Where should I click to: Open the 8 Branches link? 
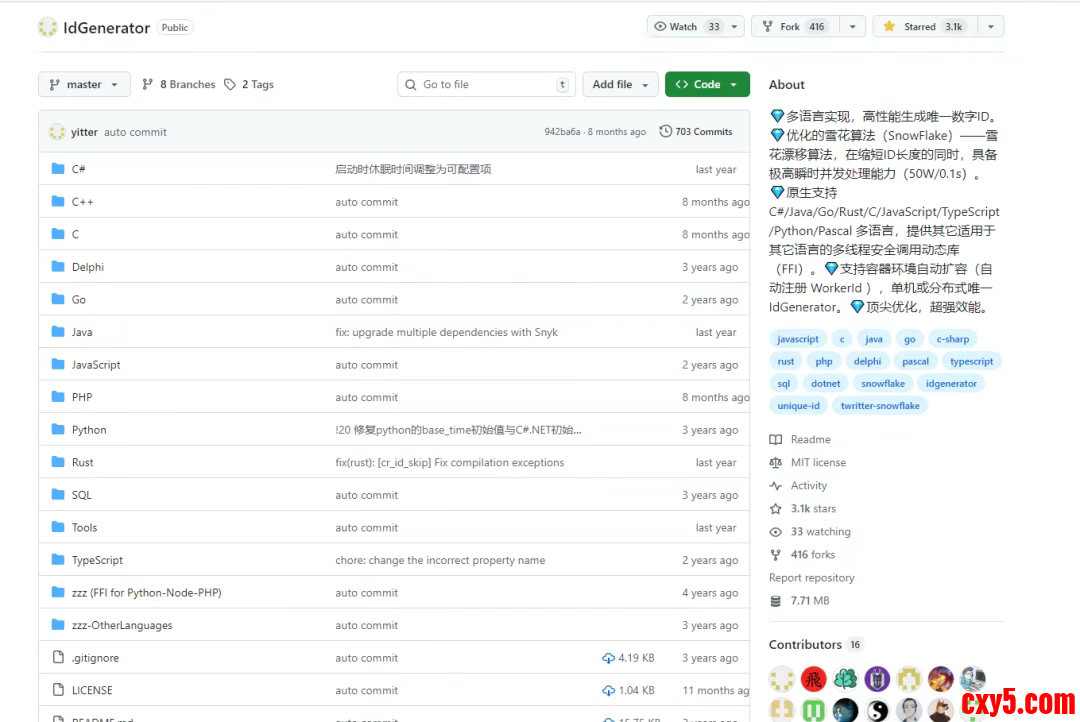(x=179, y=85)
